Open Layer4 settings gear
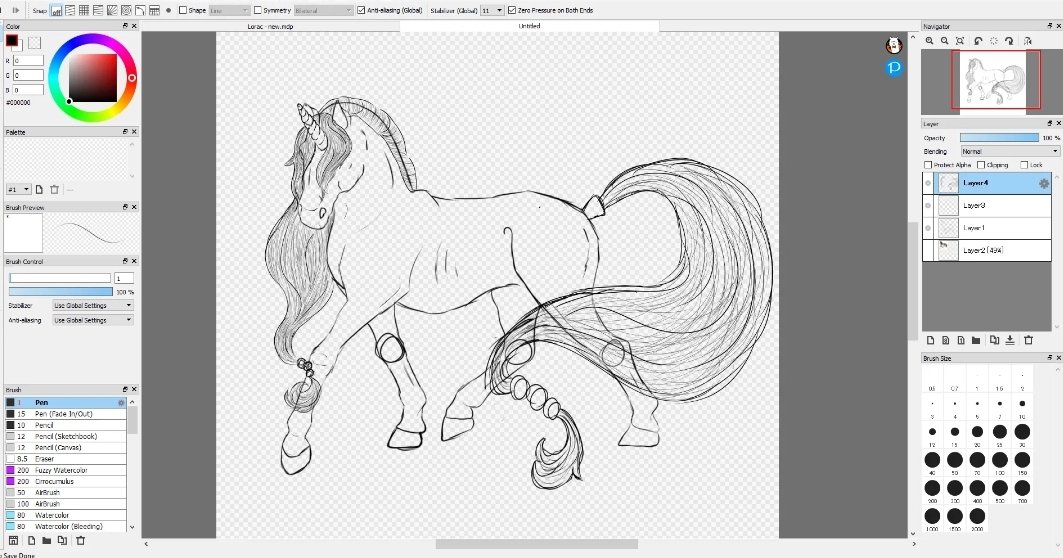Screen dimensions: 1063x558 pos(1044,183)
